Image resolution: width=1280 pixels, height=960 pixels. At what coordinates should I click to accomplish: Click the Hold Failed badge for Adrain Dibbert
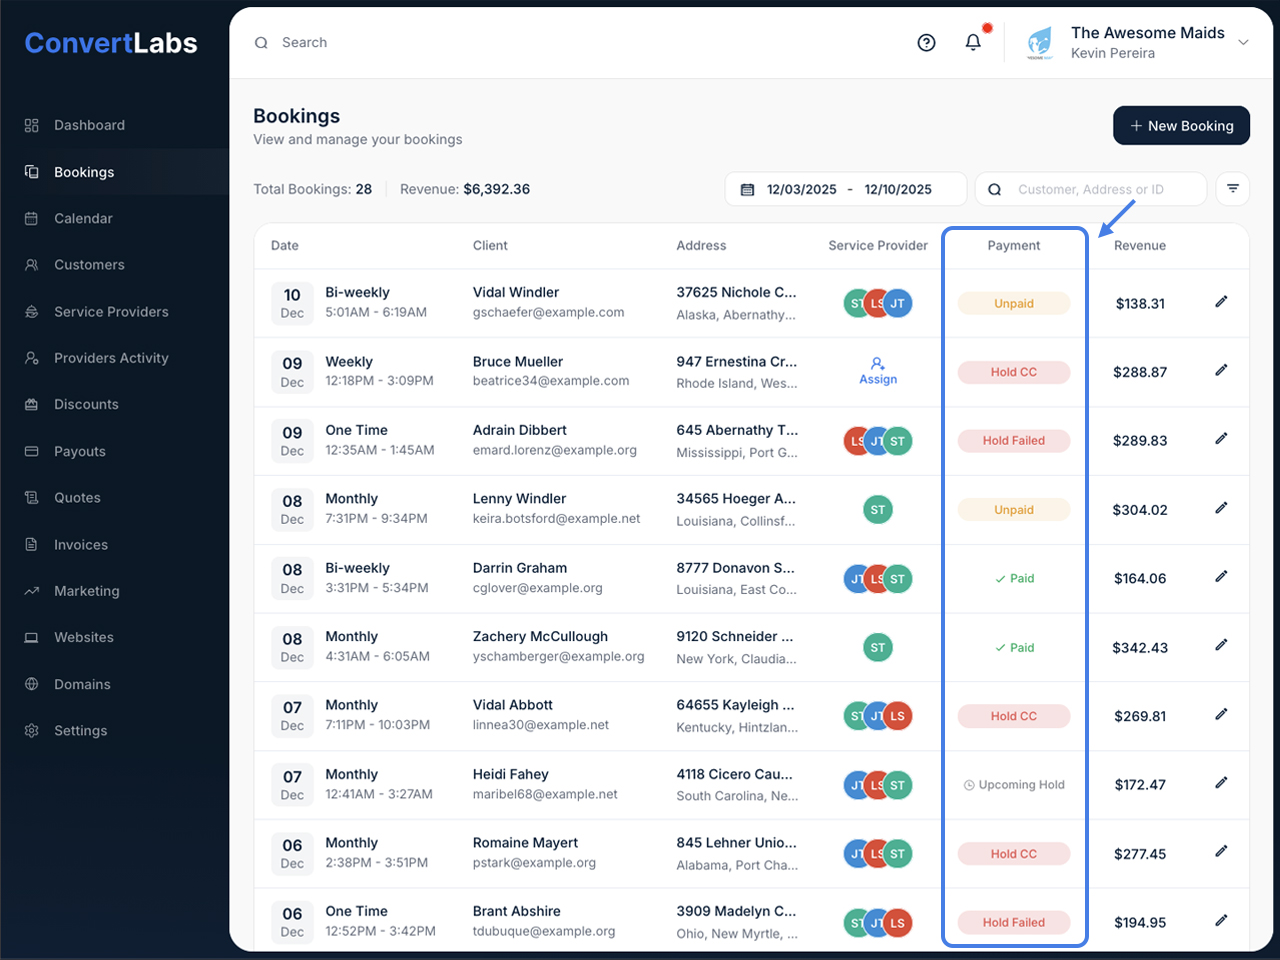pos(1013,441)
